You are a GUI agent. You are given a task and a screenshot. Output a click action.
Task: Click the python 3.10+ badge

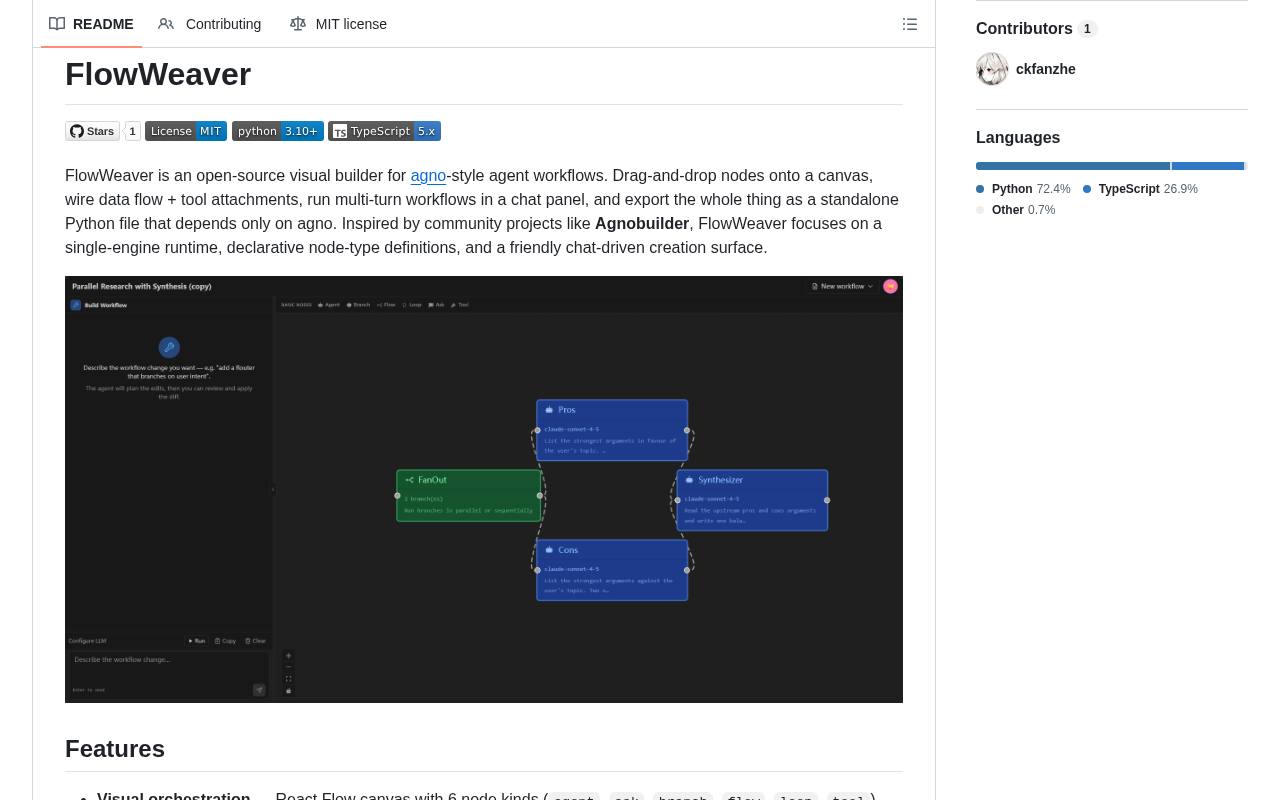[x=278, y=131]
